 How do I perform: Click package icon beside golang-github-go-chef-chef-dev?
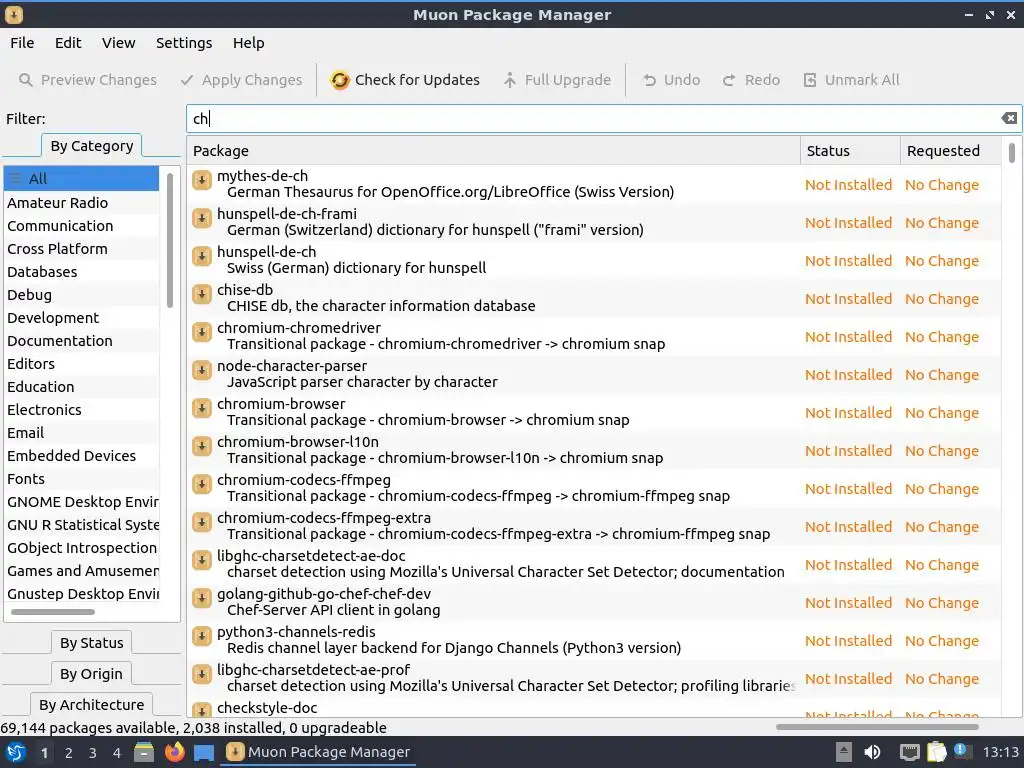point(202,598)
